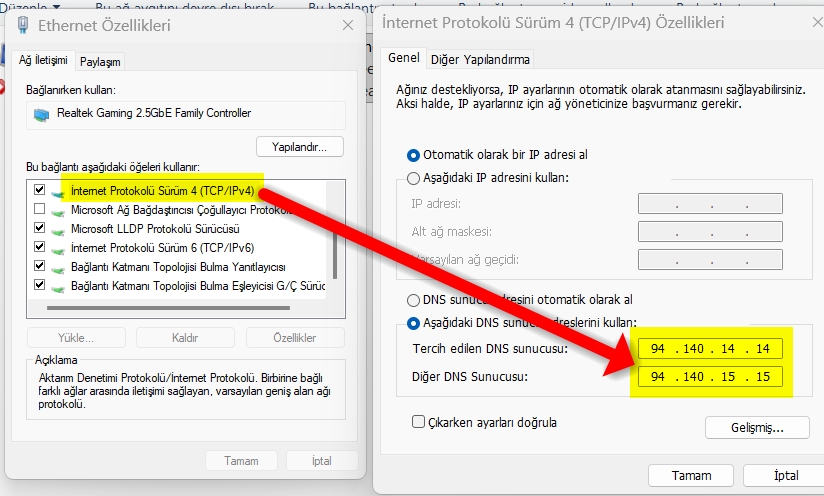The image size is (824, 496).
Task: Select the IPv4 protocol network icon
Action: [57, 193]
